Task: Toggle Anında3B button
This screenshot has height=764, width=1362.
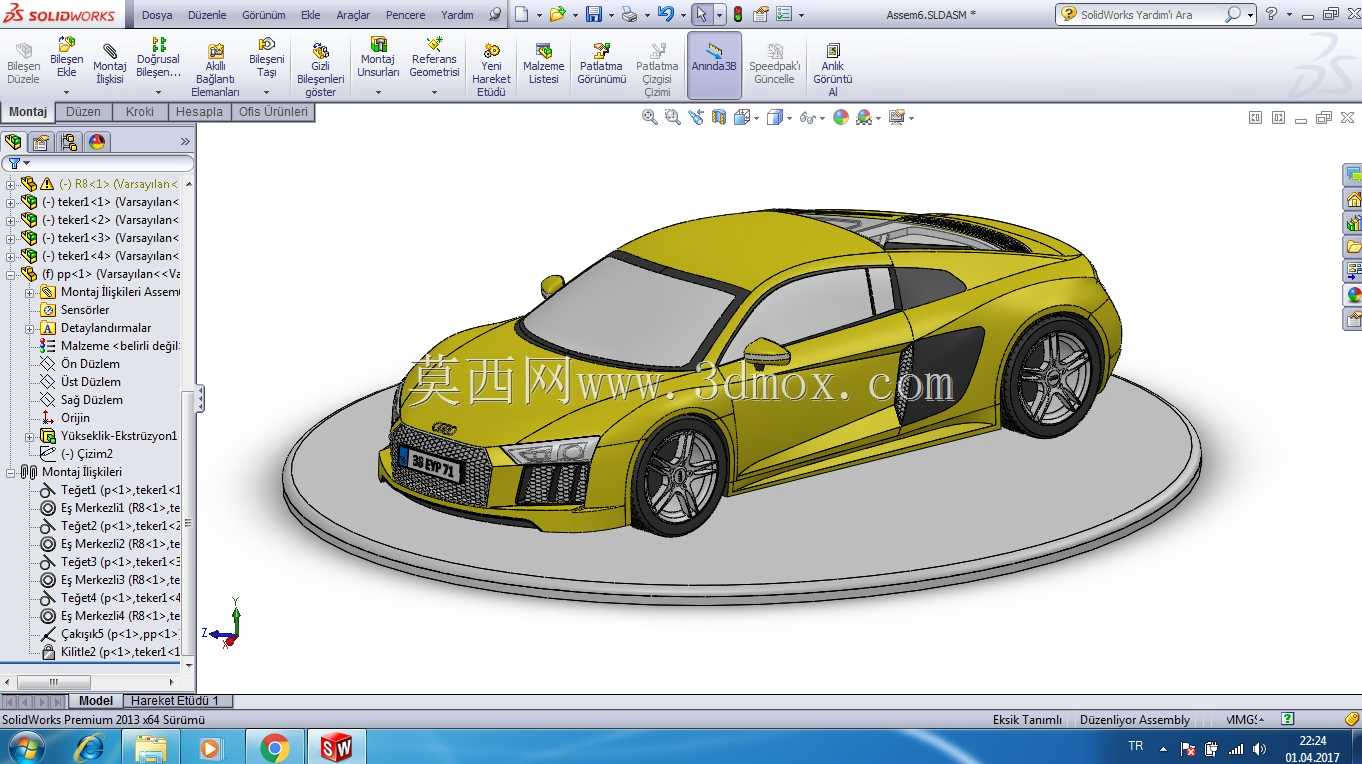Action: [x=714, y=65]
